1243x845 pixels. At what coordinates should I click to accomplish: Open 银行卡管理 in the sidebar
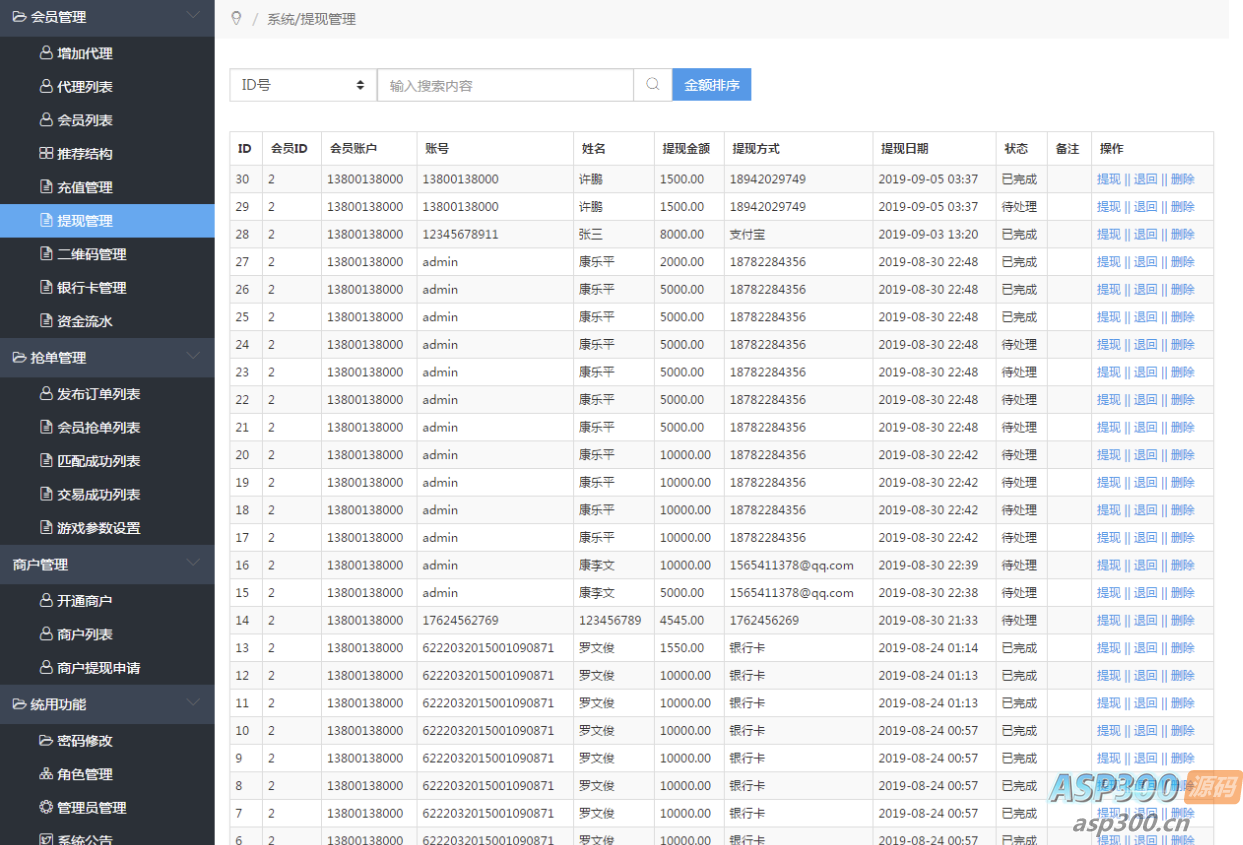point(91,288)
